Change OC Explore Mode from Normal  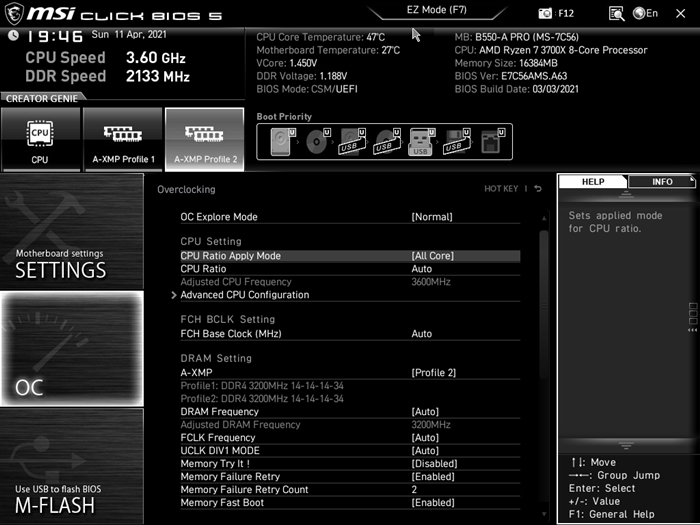350,217
